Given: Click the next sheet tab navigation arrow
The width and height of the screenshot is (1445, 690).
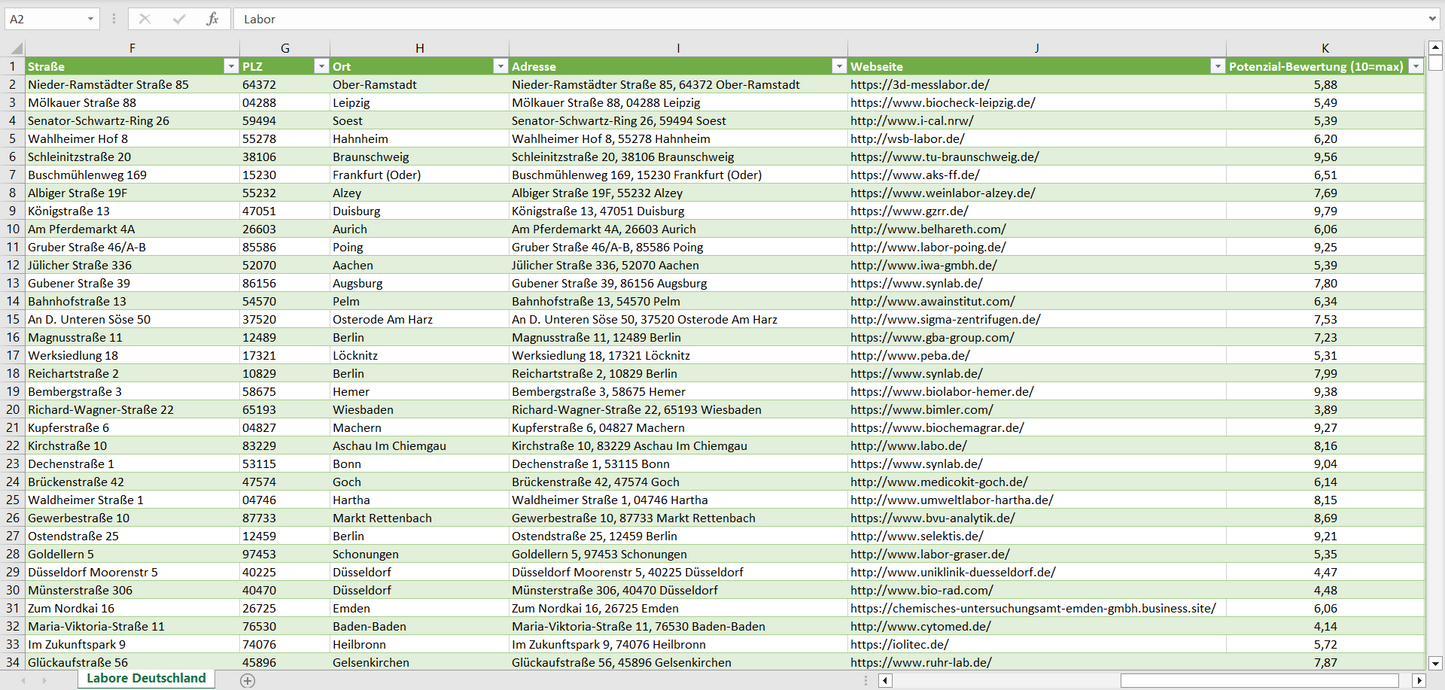Looking at the screenshot, I should (x=44, y=680).
